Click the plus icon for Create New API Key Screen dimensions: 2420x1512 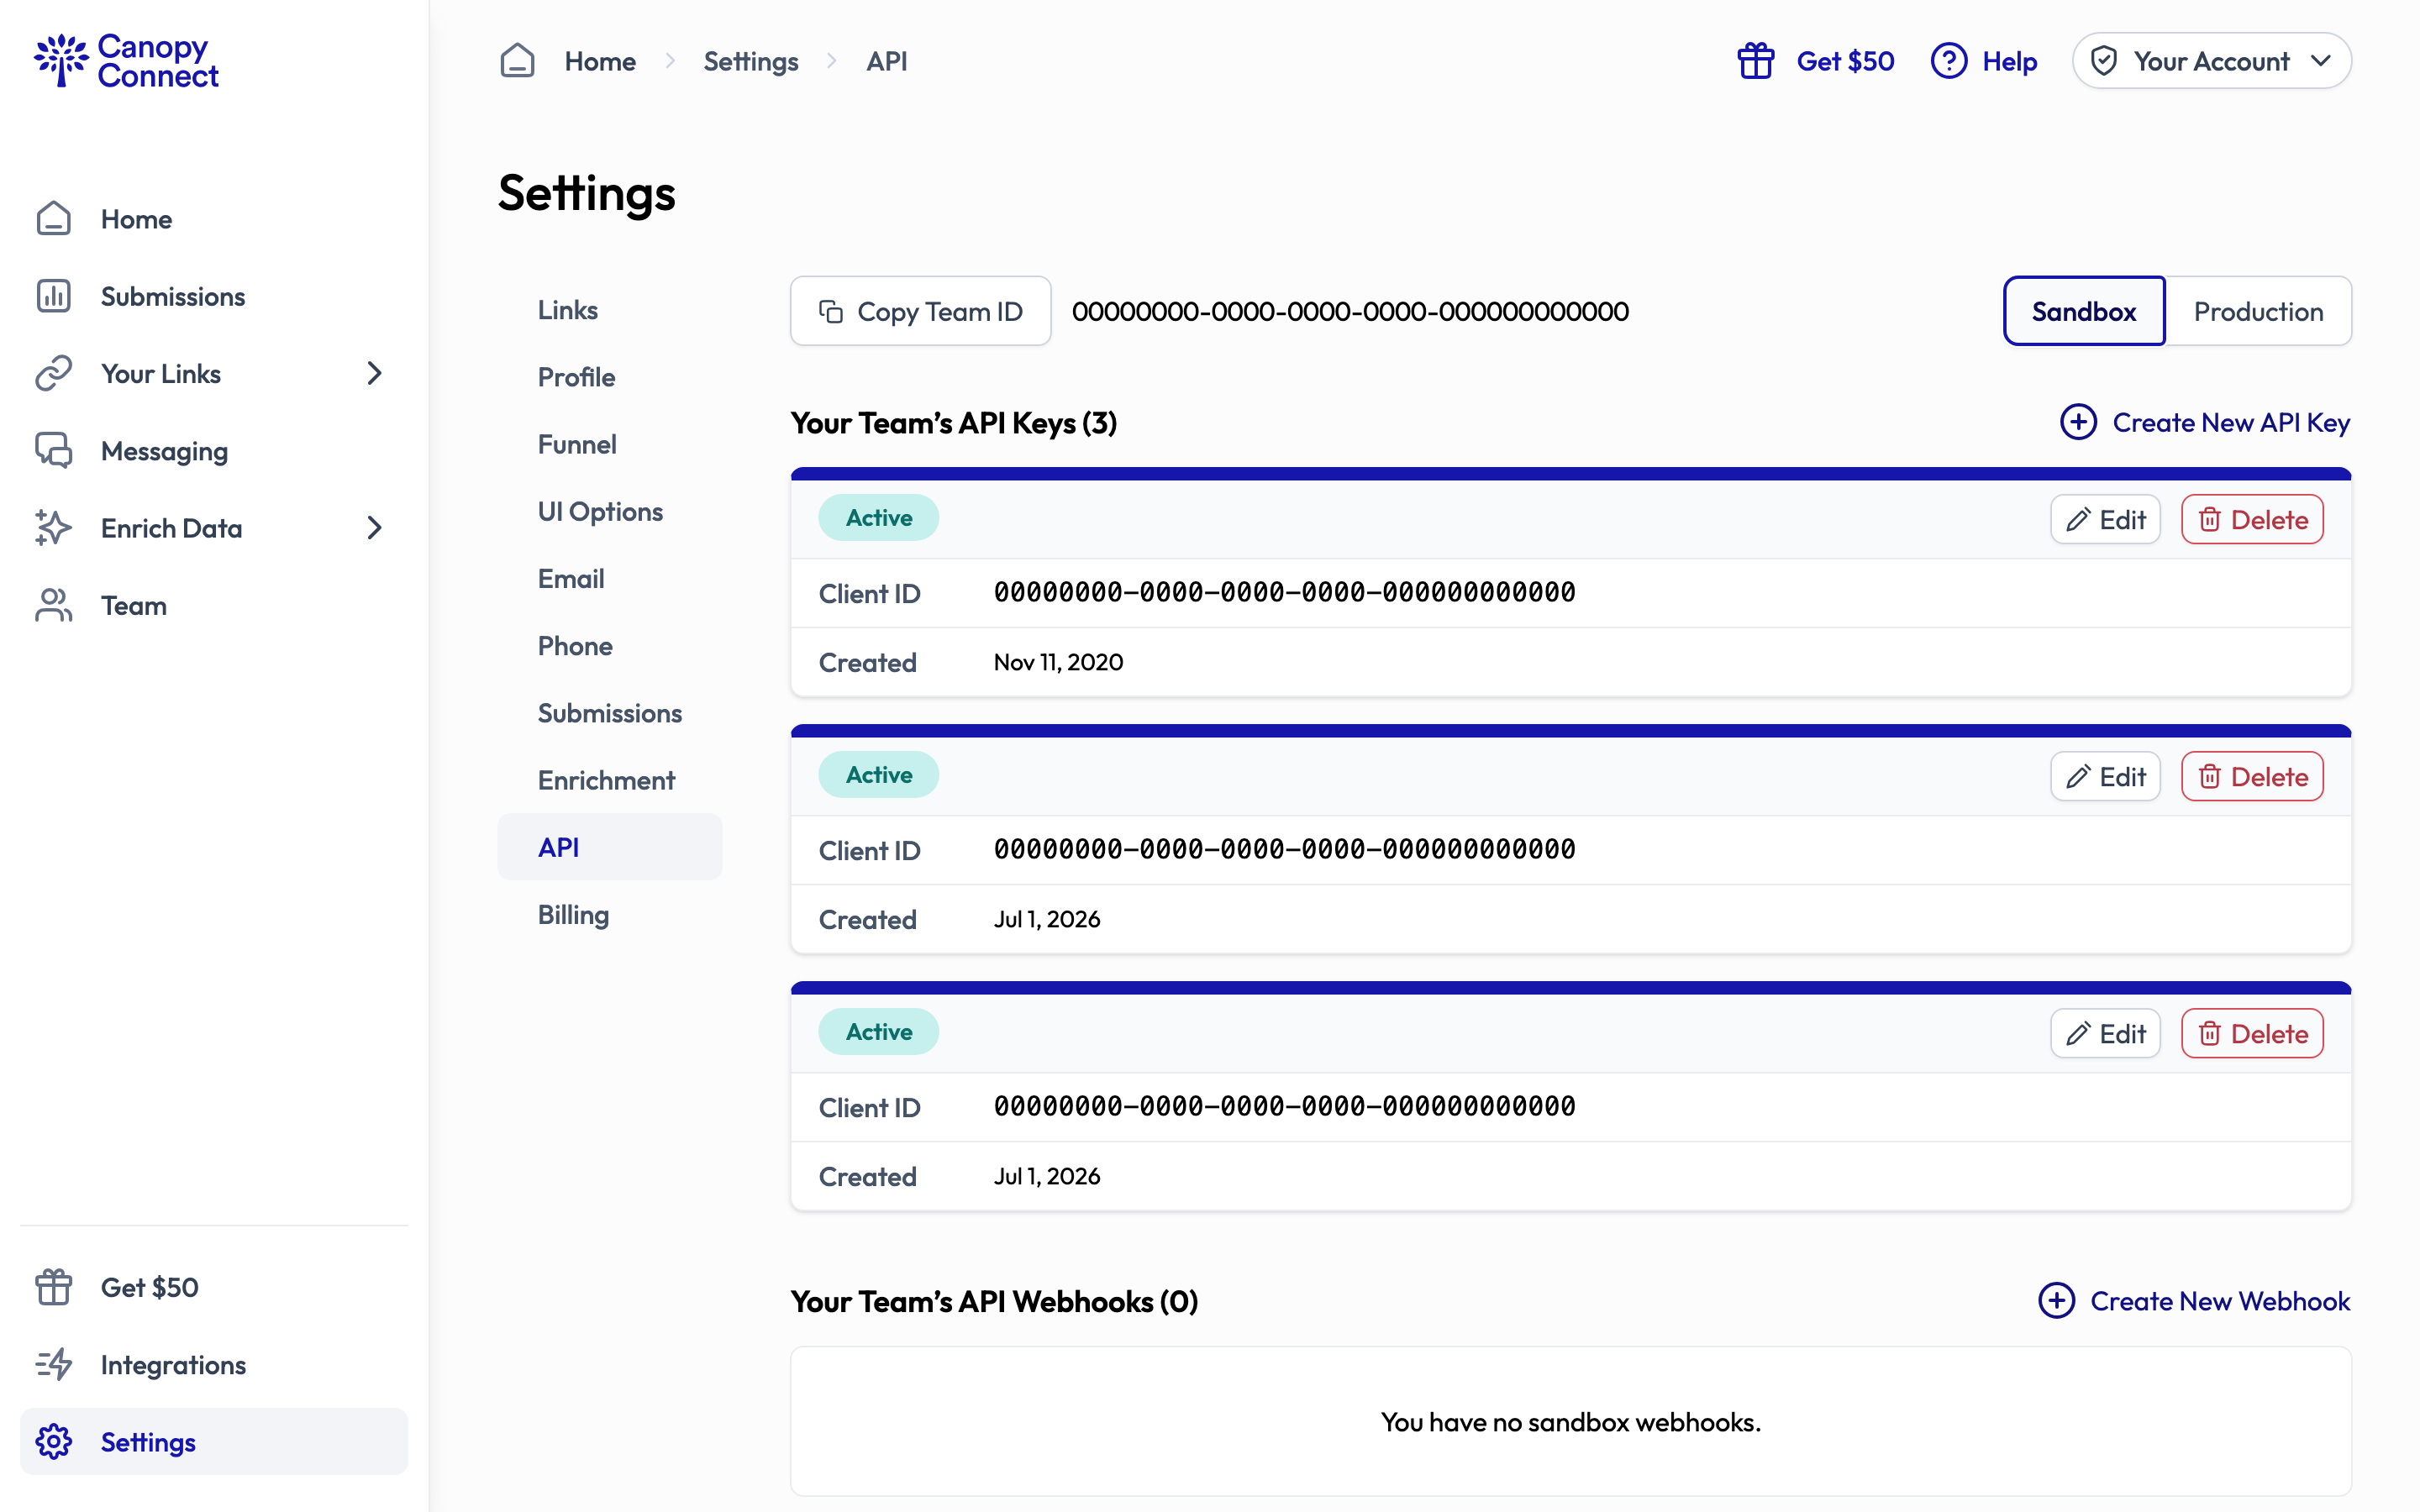[x=2078, y=422]
